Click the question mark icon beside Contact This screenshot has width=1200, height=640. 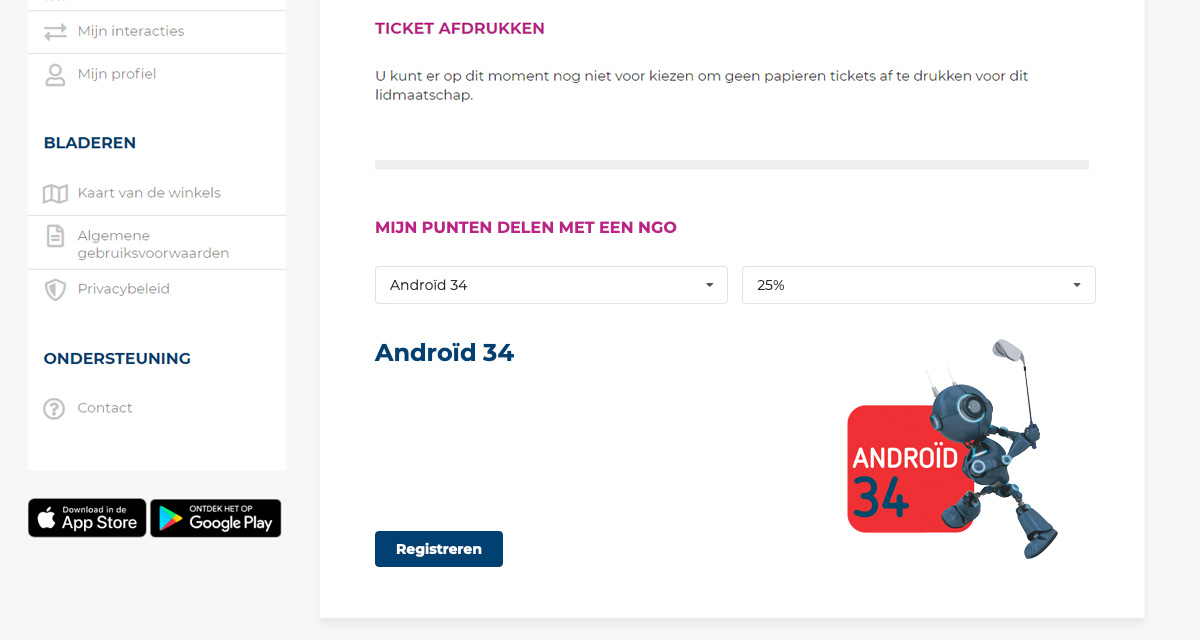[54, 409]
